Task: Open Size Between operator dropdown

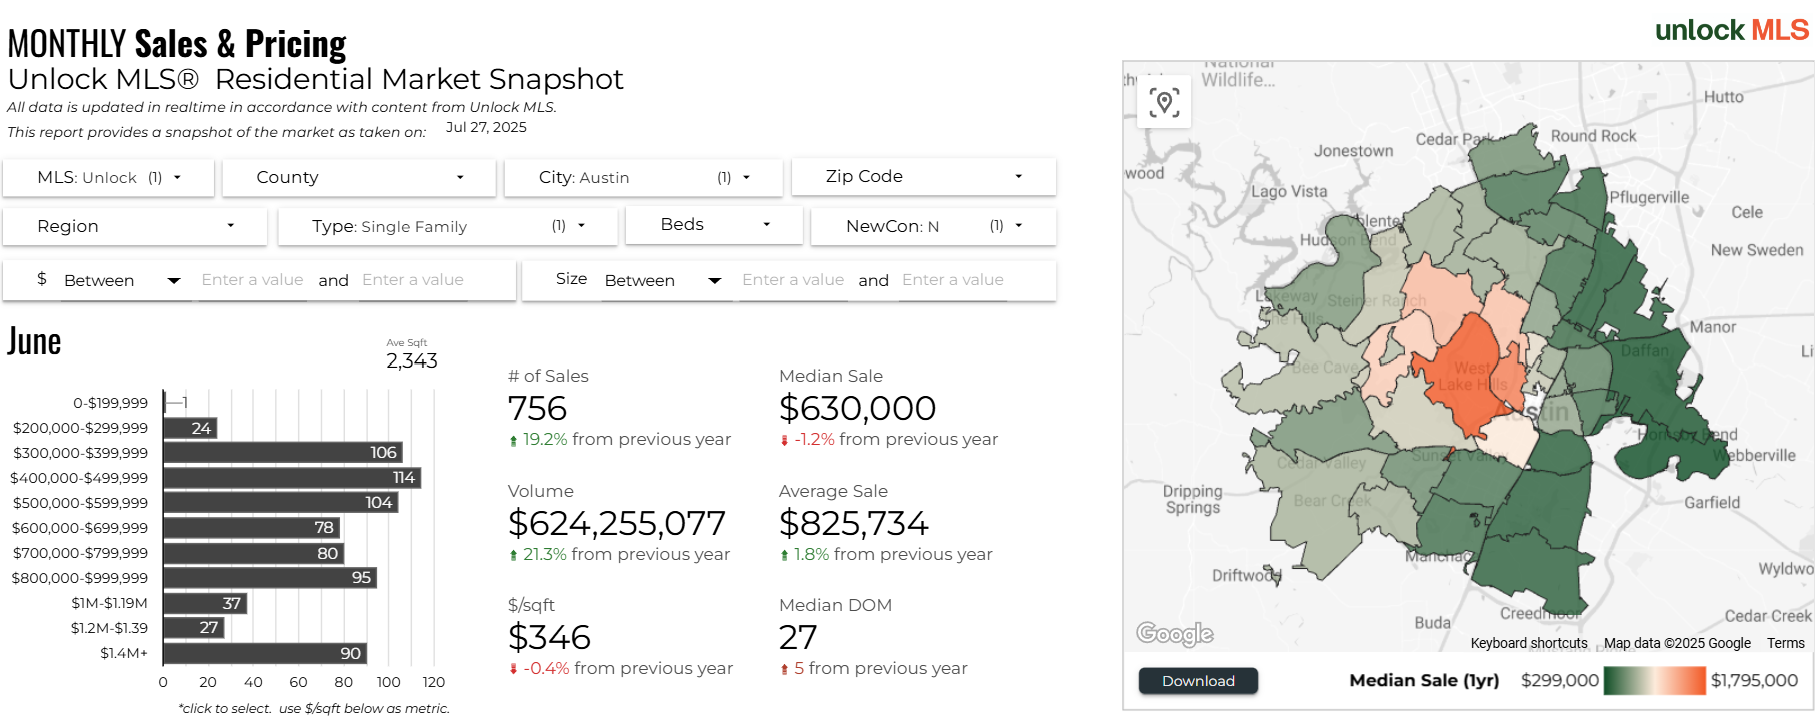Action: click(662, 280)
